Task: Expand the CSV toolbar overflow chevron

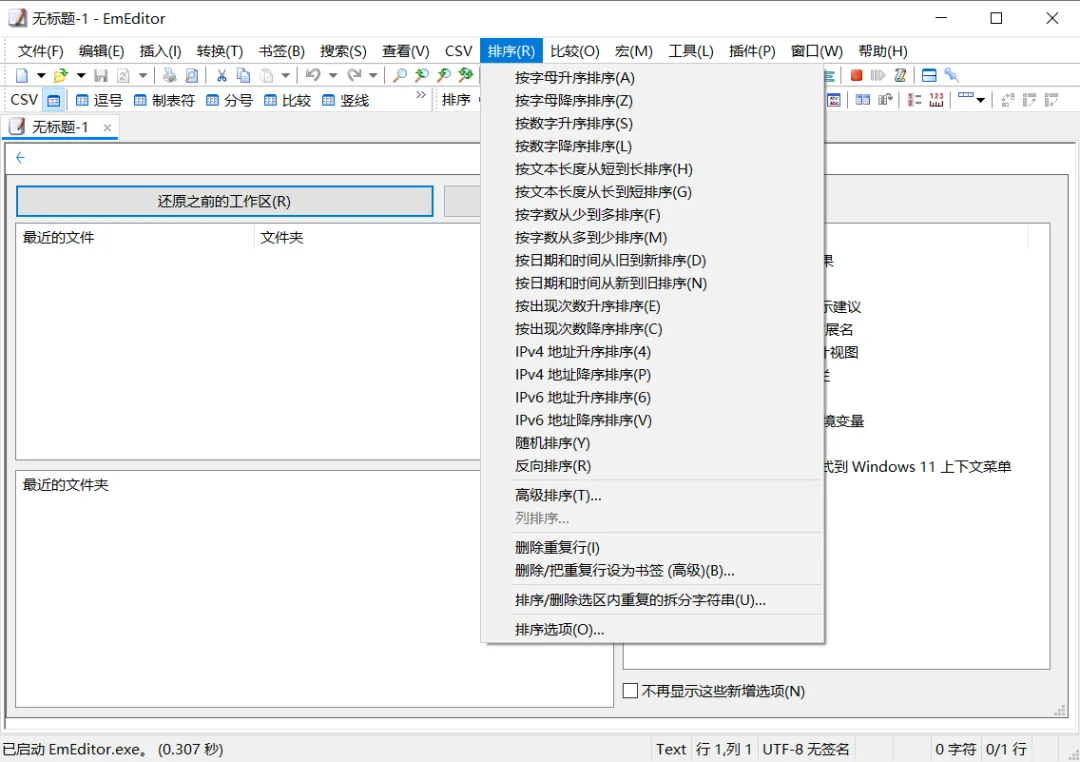Action: [421, 96]
